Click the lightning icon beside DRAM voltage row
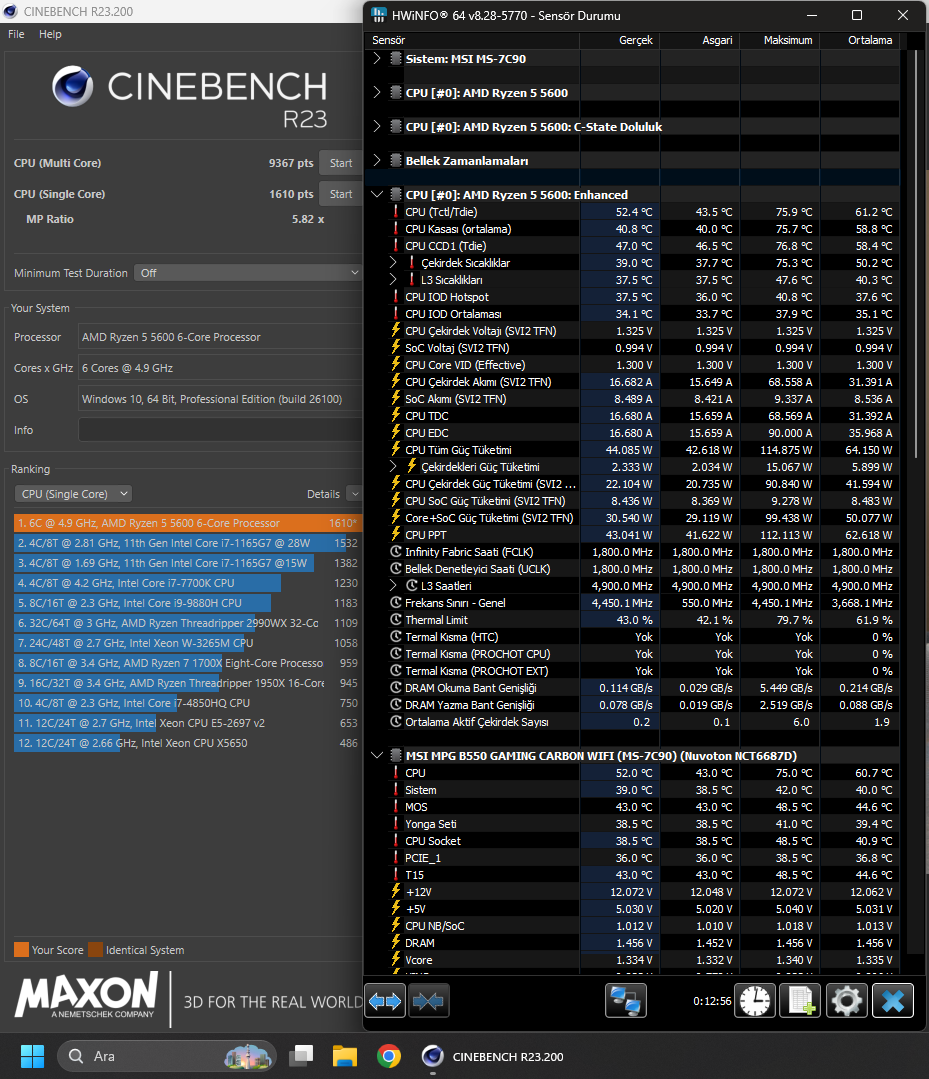This screenshot has height=1079, width=929. [x=396, y=942]
